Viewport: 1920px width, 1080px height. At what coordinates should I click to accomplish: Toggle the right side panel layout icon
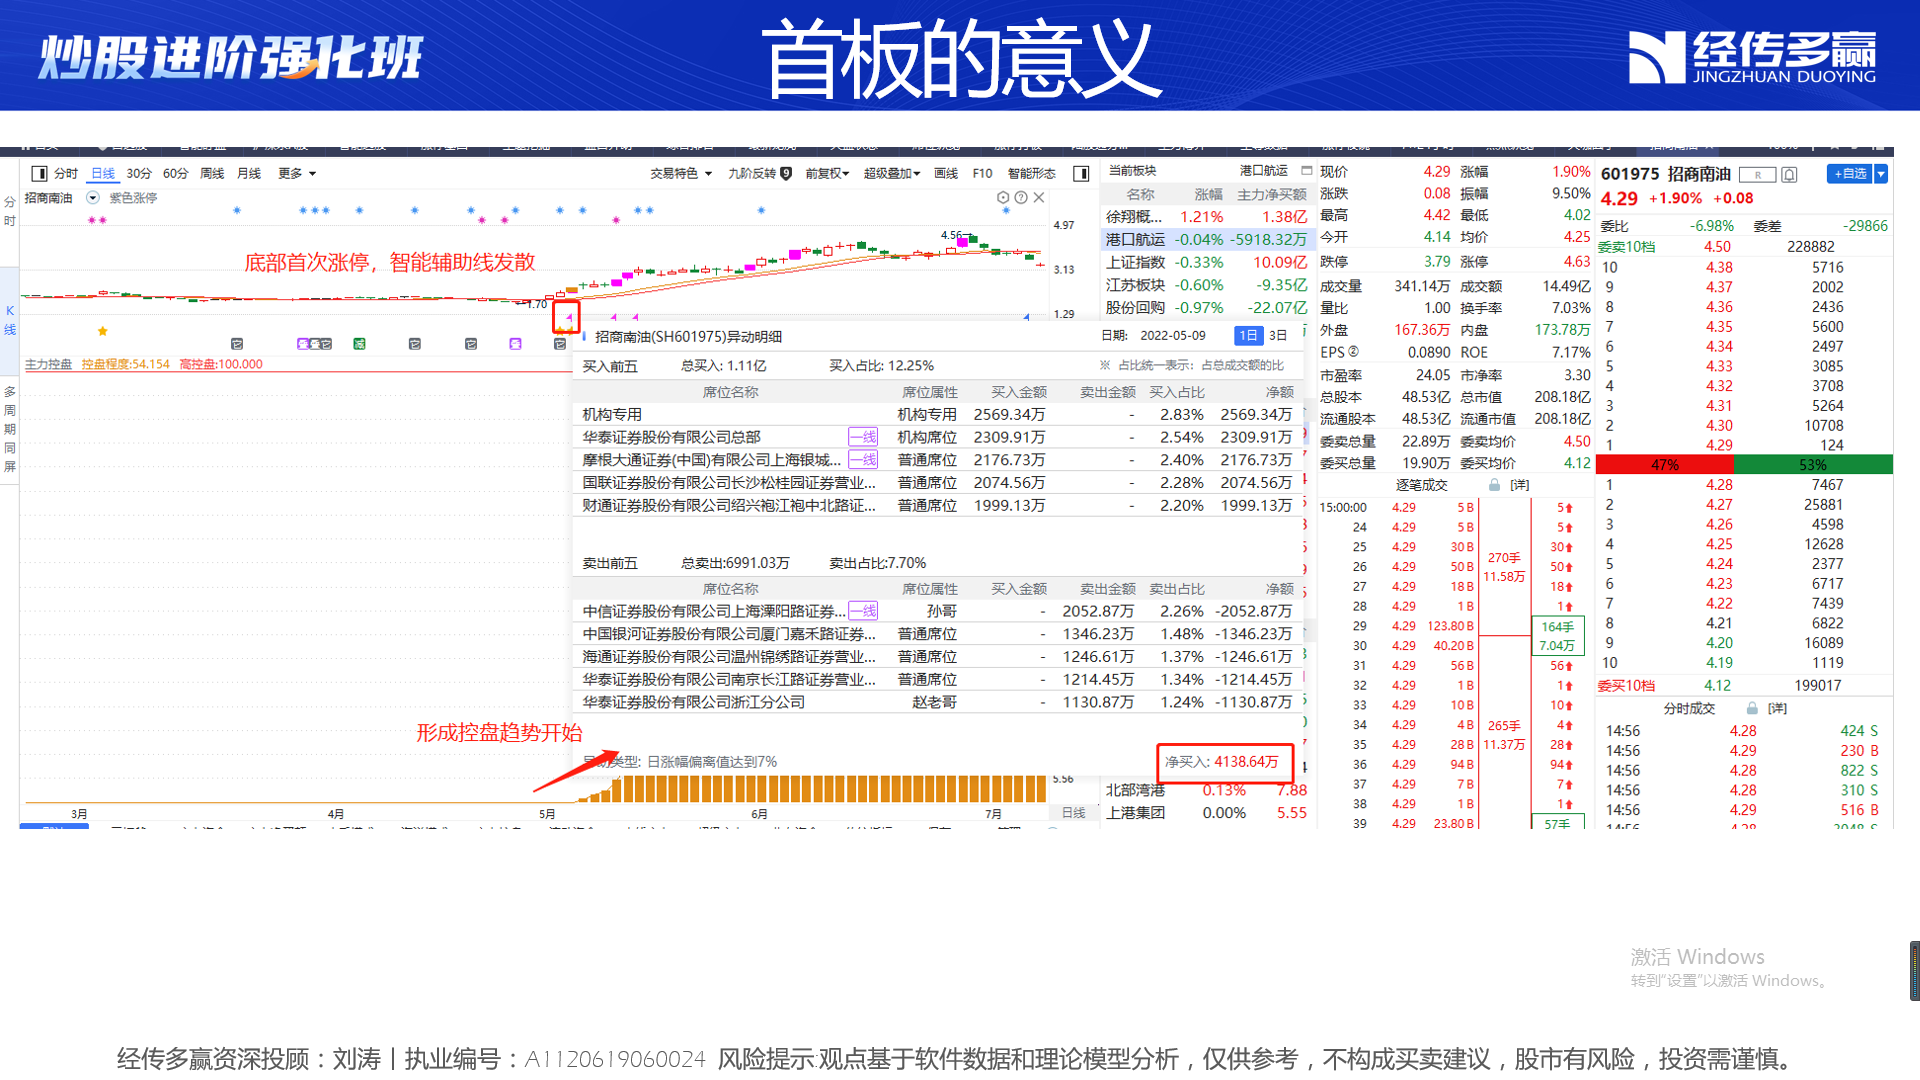click(1081, 174)
